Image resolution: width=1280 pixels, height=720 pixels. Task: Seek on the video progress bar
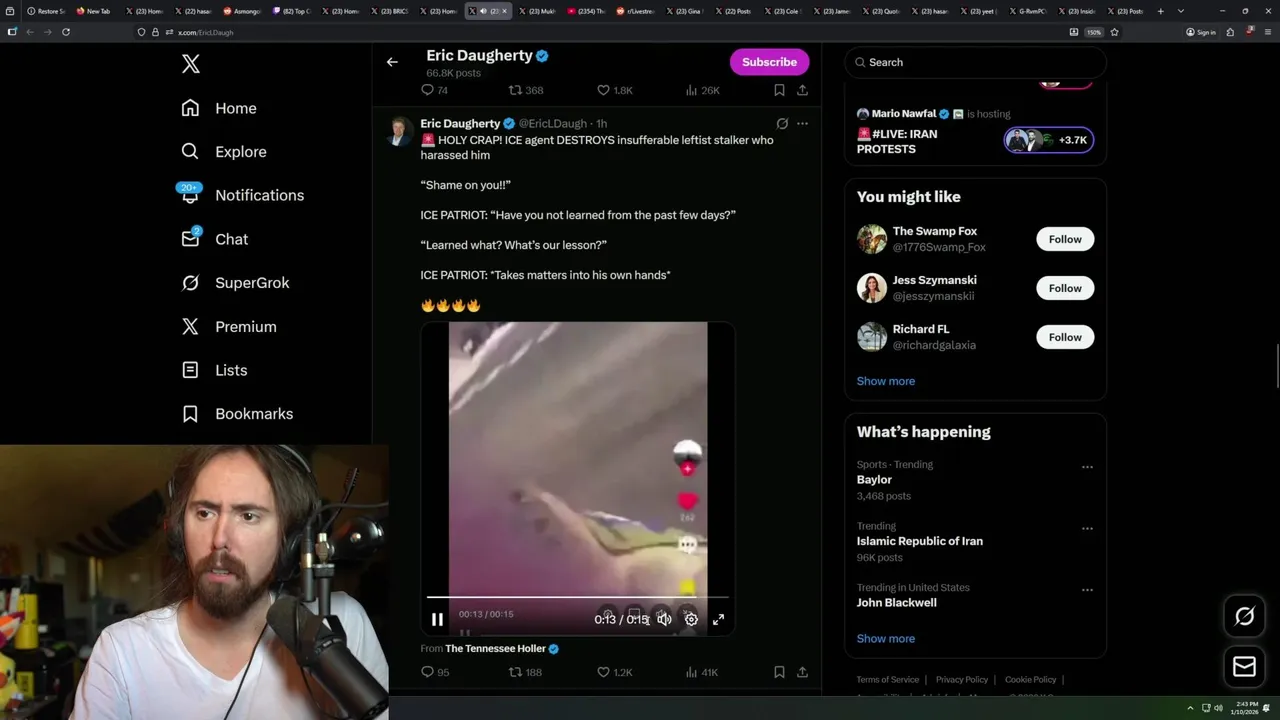[578, 597]
